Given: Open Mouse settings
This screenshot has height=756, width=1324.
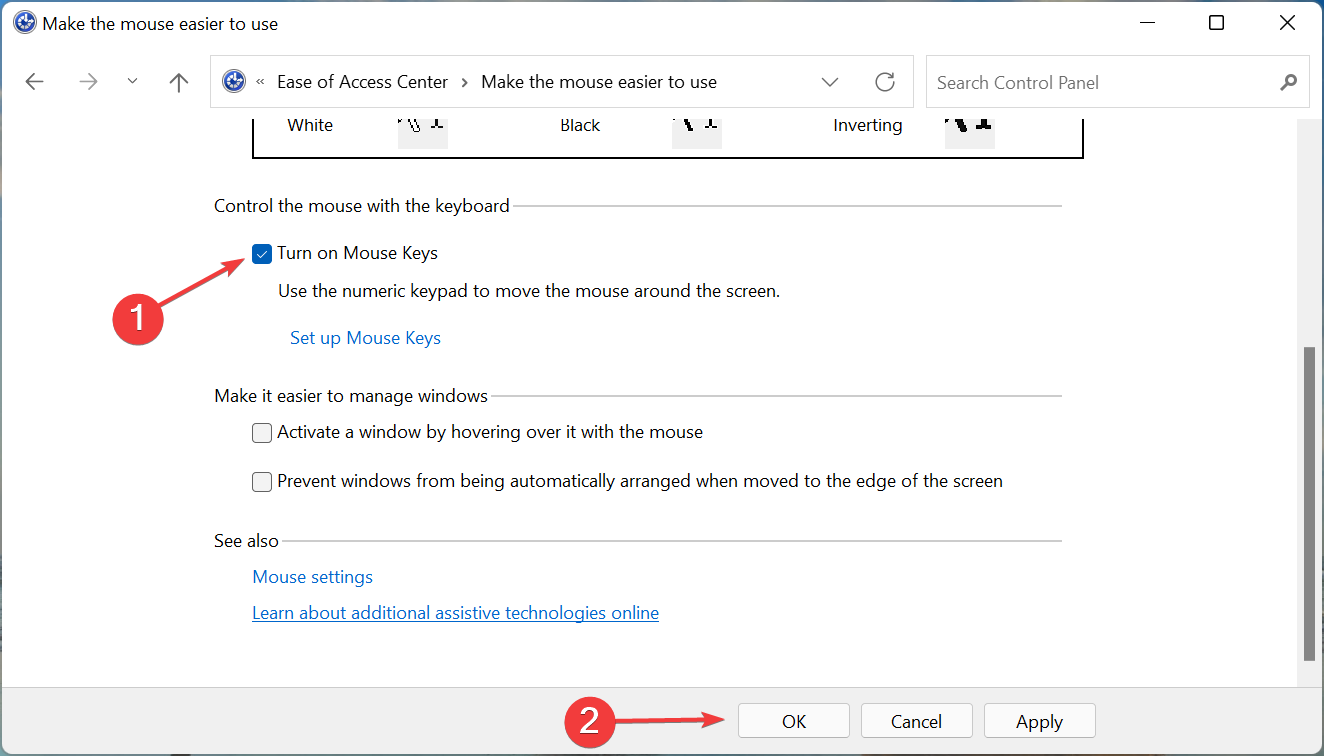Looking at the screenshot, I should point(312,576).
